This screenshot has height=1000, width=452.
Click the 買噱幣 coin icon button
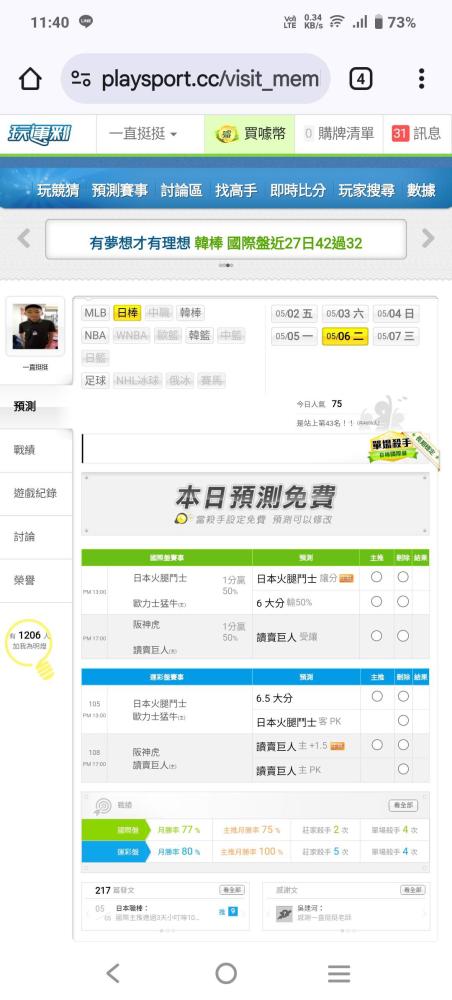coord(249,134)
